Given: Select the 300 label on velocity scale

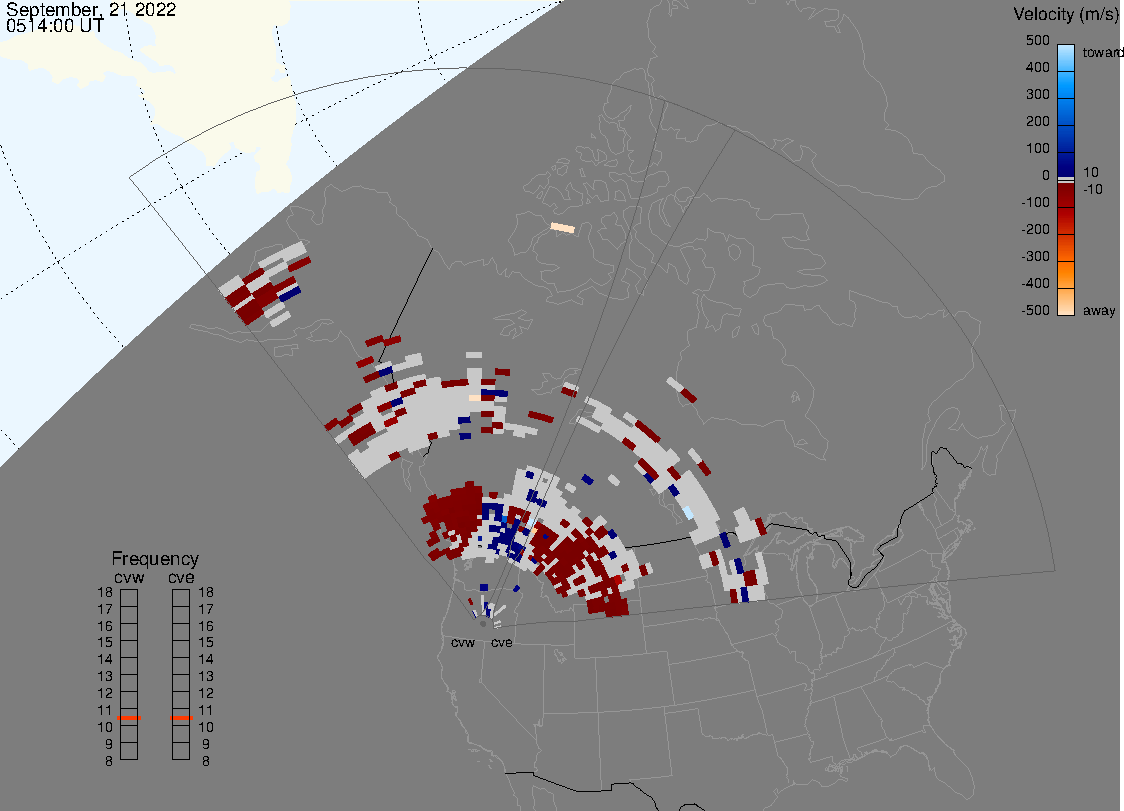Looking at the screenshot, I should [1037, 95].
